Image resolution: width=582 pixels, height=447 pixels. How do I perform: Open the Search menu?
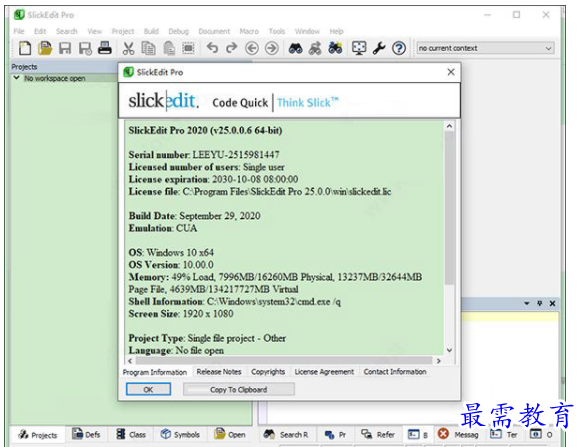coord(67,31)
